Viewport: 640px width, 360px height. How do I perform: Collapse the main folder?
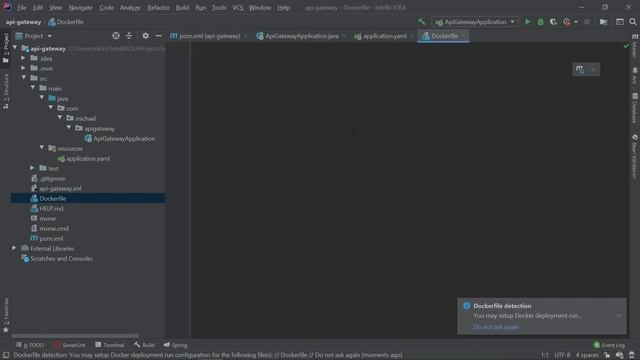tap(33, 88)
